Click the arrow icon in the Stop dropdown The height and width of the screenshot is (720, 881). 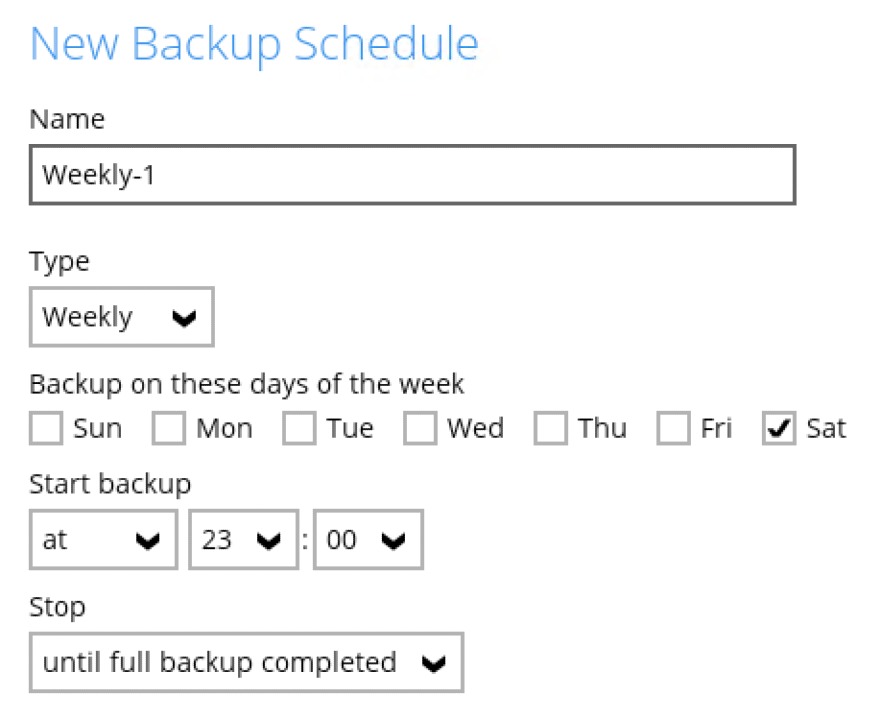click(434, 663)
